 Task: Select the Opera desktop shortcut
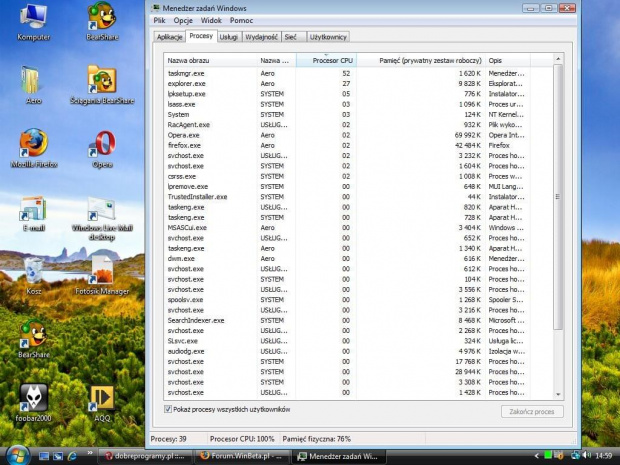[x=102, y=148]
